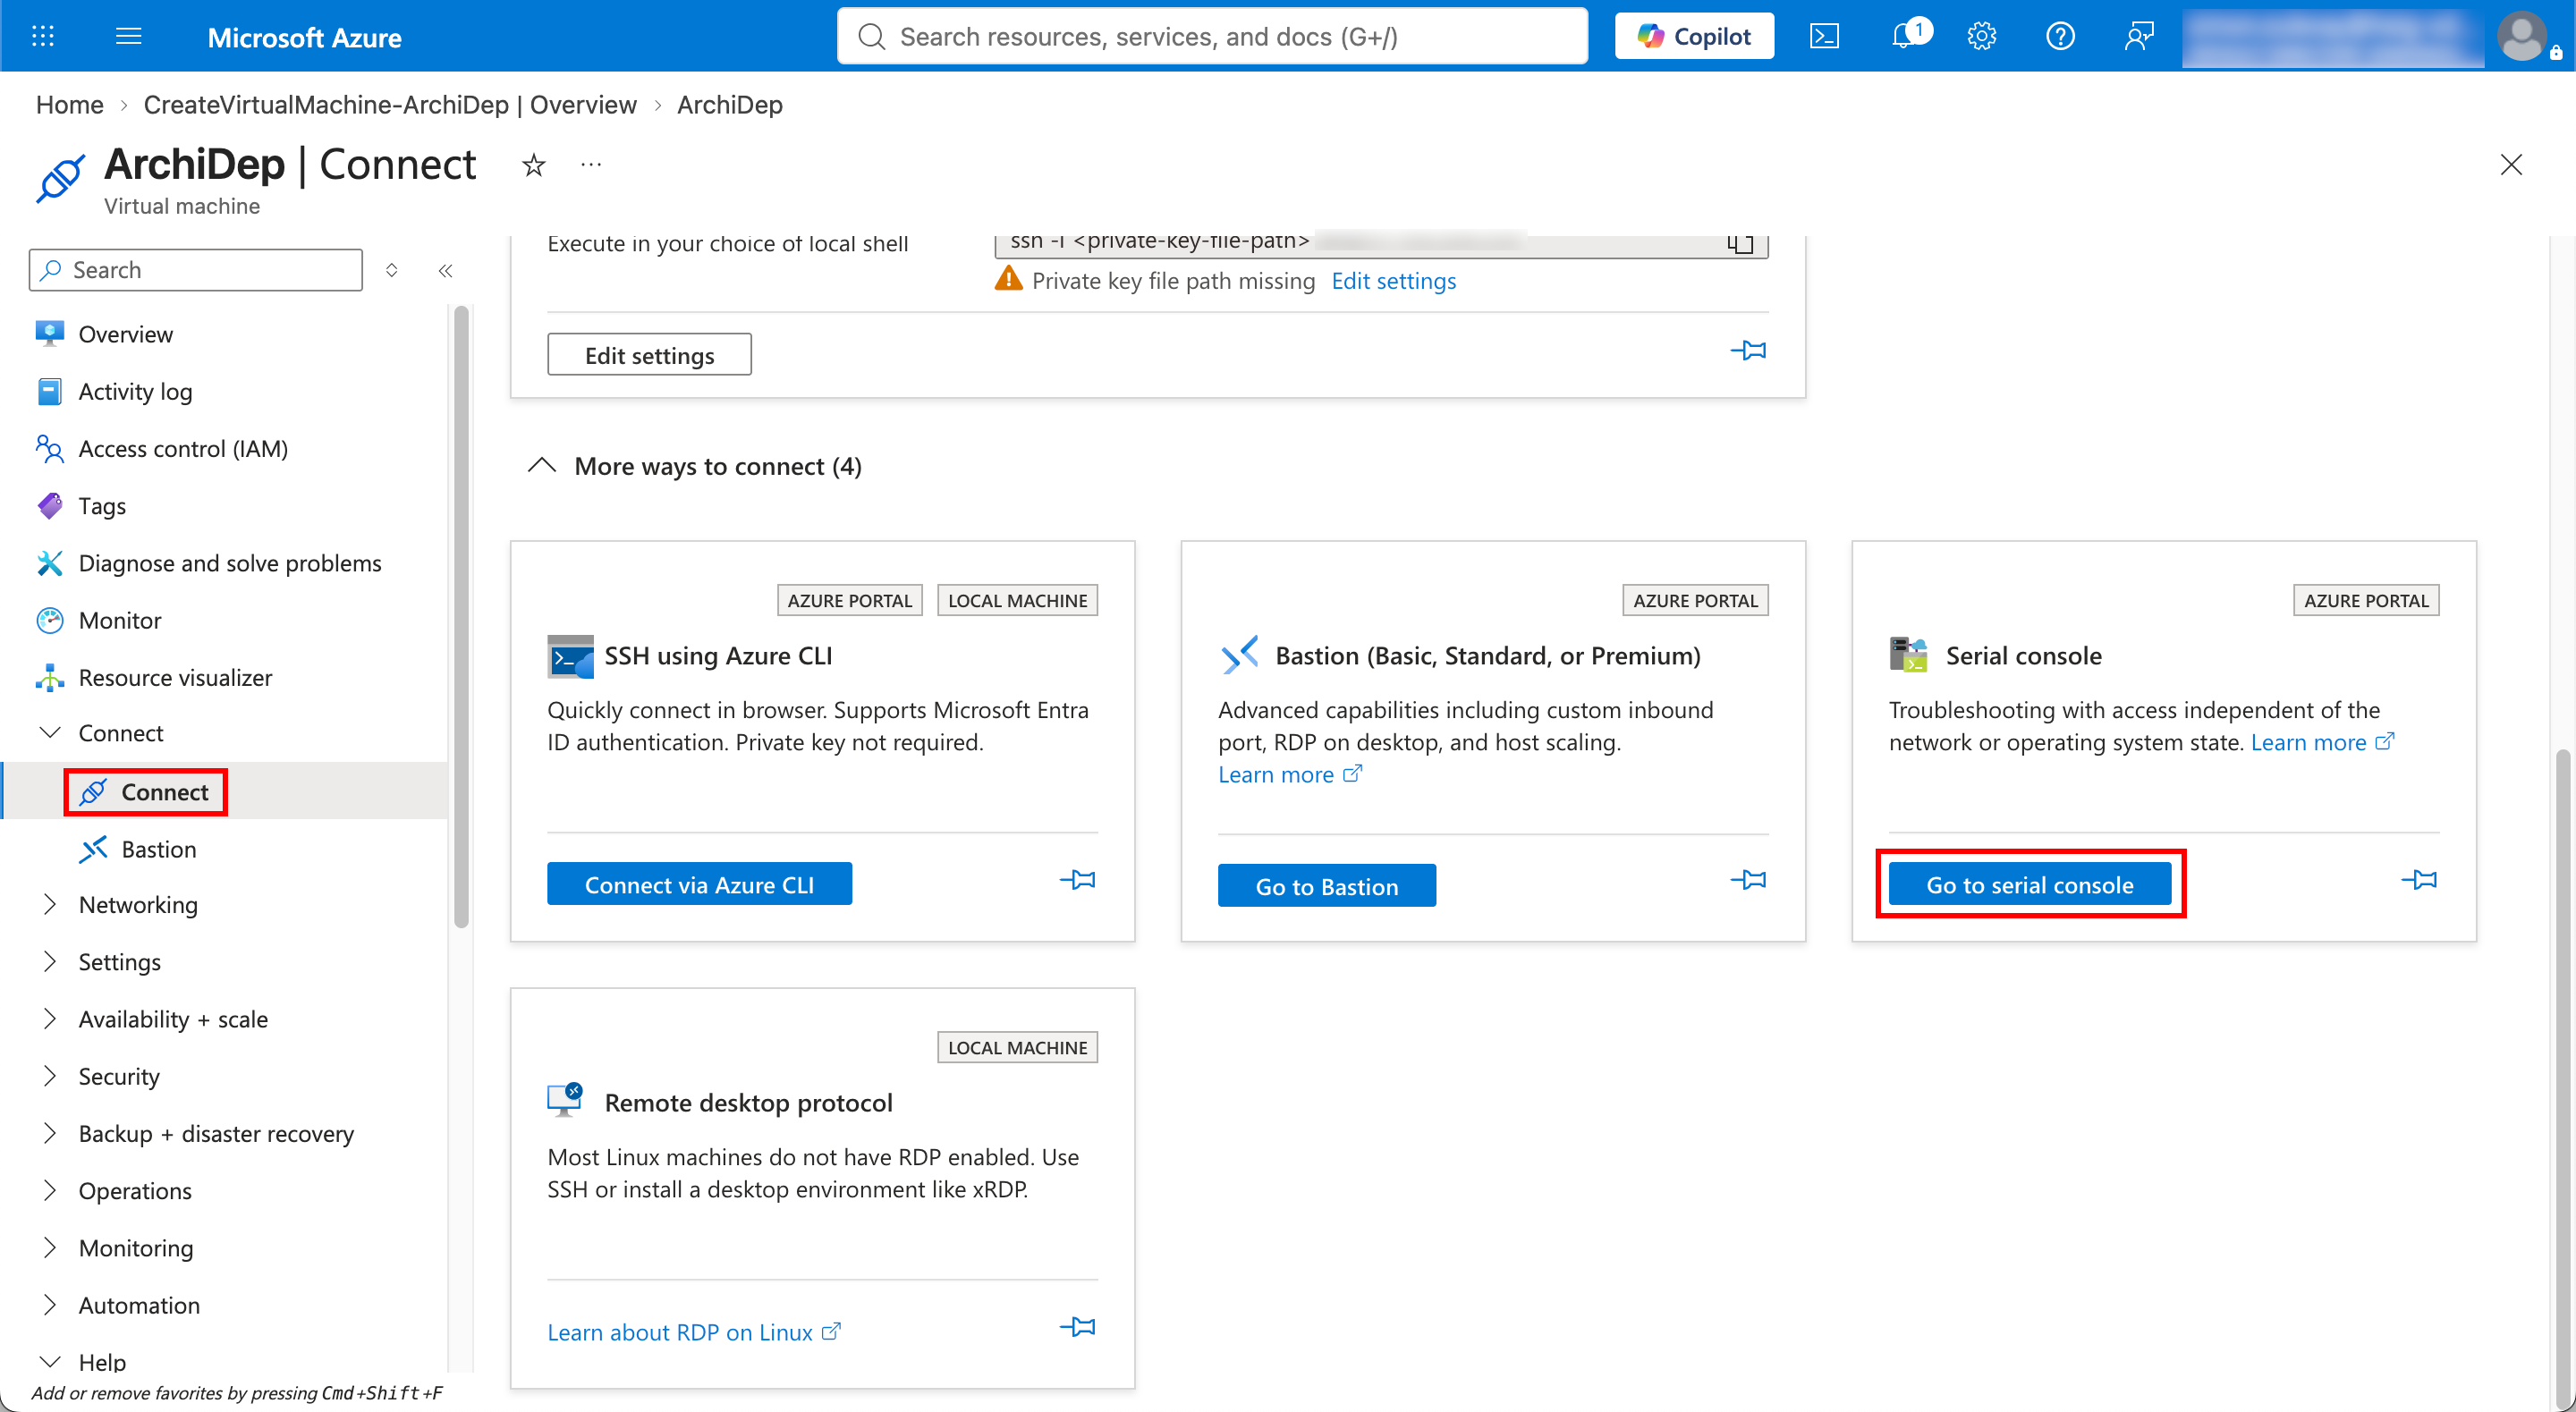Image resolution: width=2576 pixels, height=1412 pixels.
Task: Open the feedback icon in top bar
Action: pyautogui.click(x=2138, y=37)
